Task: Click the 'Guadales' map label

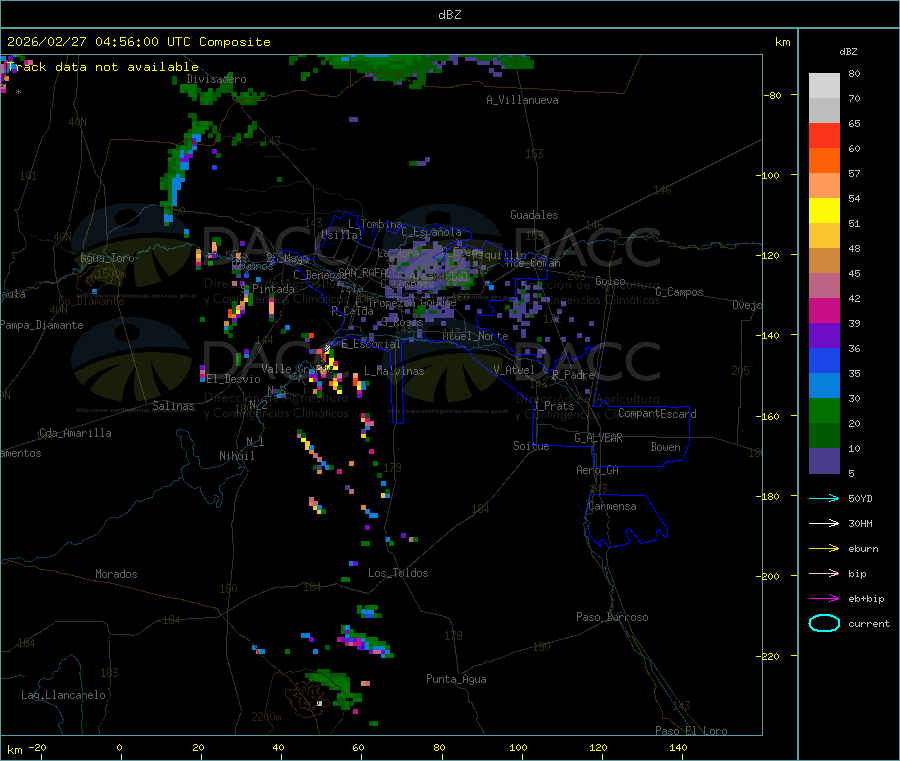Action: click(x=534, y=215)
